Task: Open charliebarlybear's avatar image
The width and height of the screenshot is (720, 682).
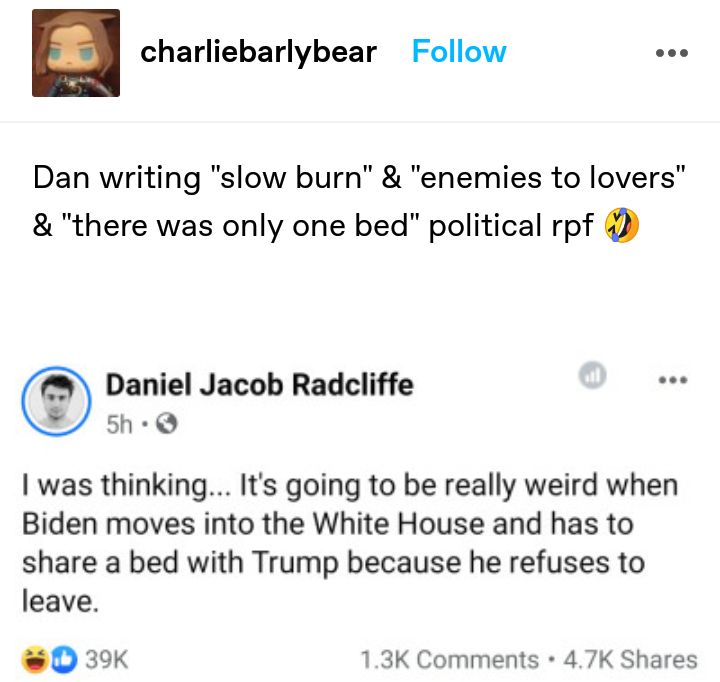Action: click(76, 53)
